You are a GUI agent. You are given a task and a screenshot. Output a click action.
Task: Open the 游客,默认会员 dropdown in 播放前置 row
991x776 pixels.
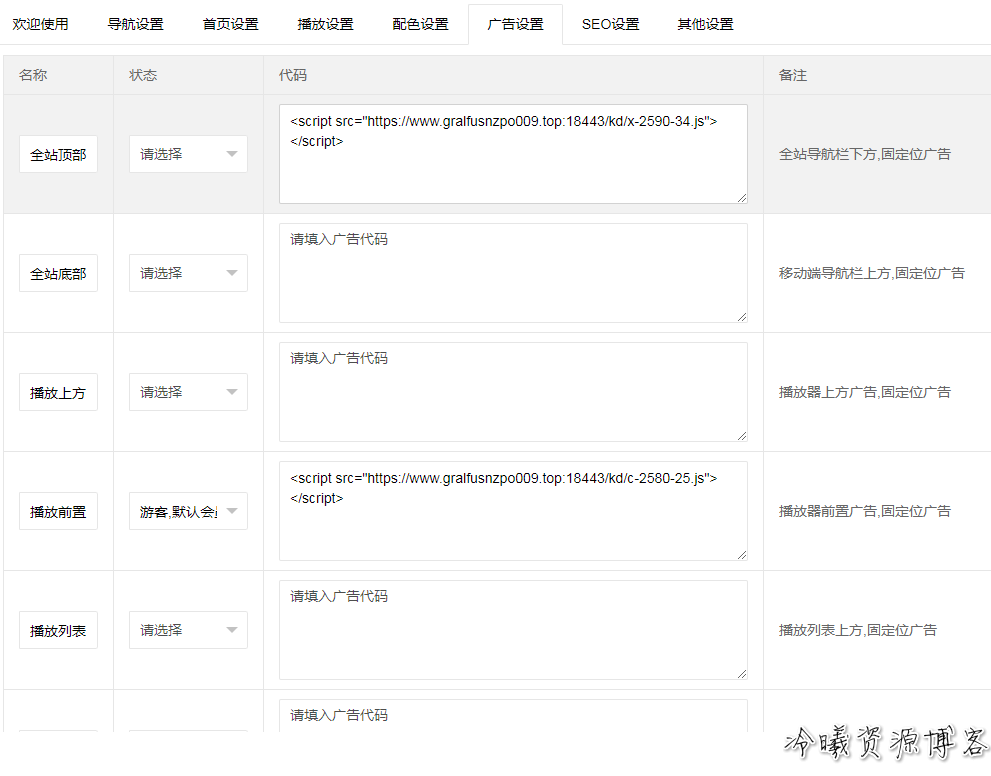click(x=188, y=511)
